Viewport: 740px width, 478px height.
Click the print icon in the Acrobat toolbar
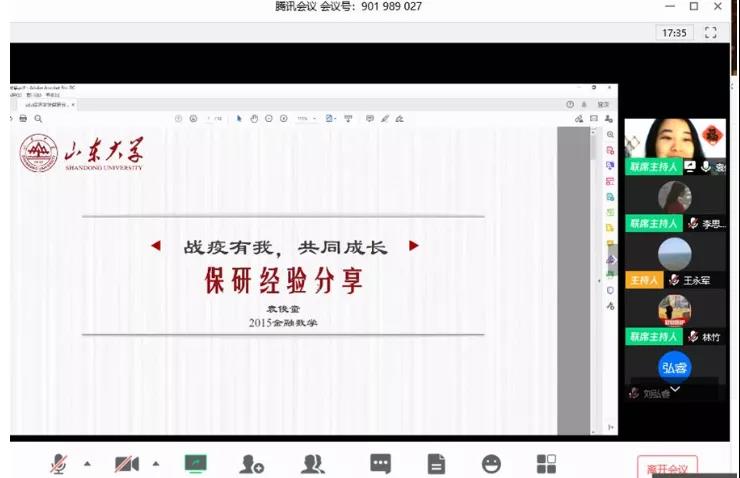pos(23,119)
